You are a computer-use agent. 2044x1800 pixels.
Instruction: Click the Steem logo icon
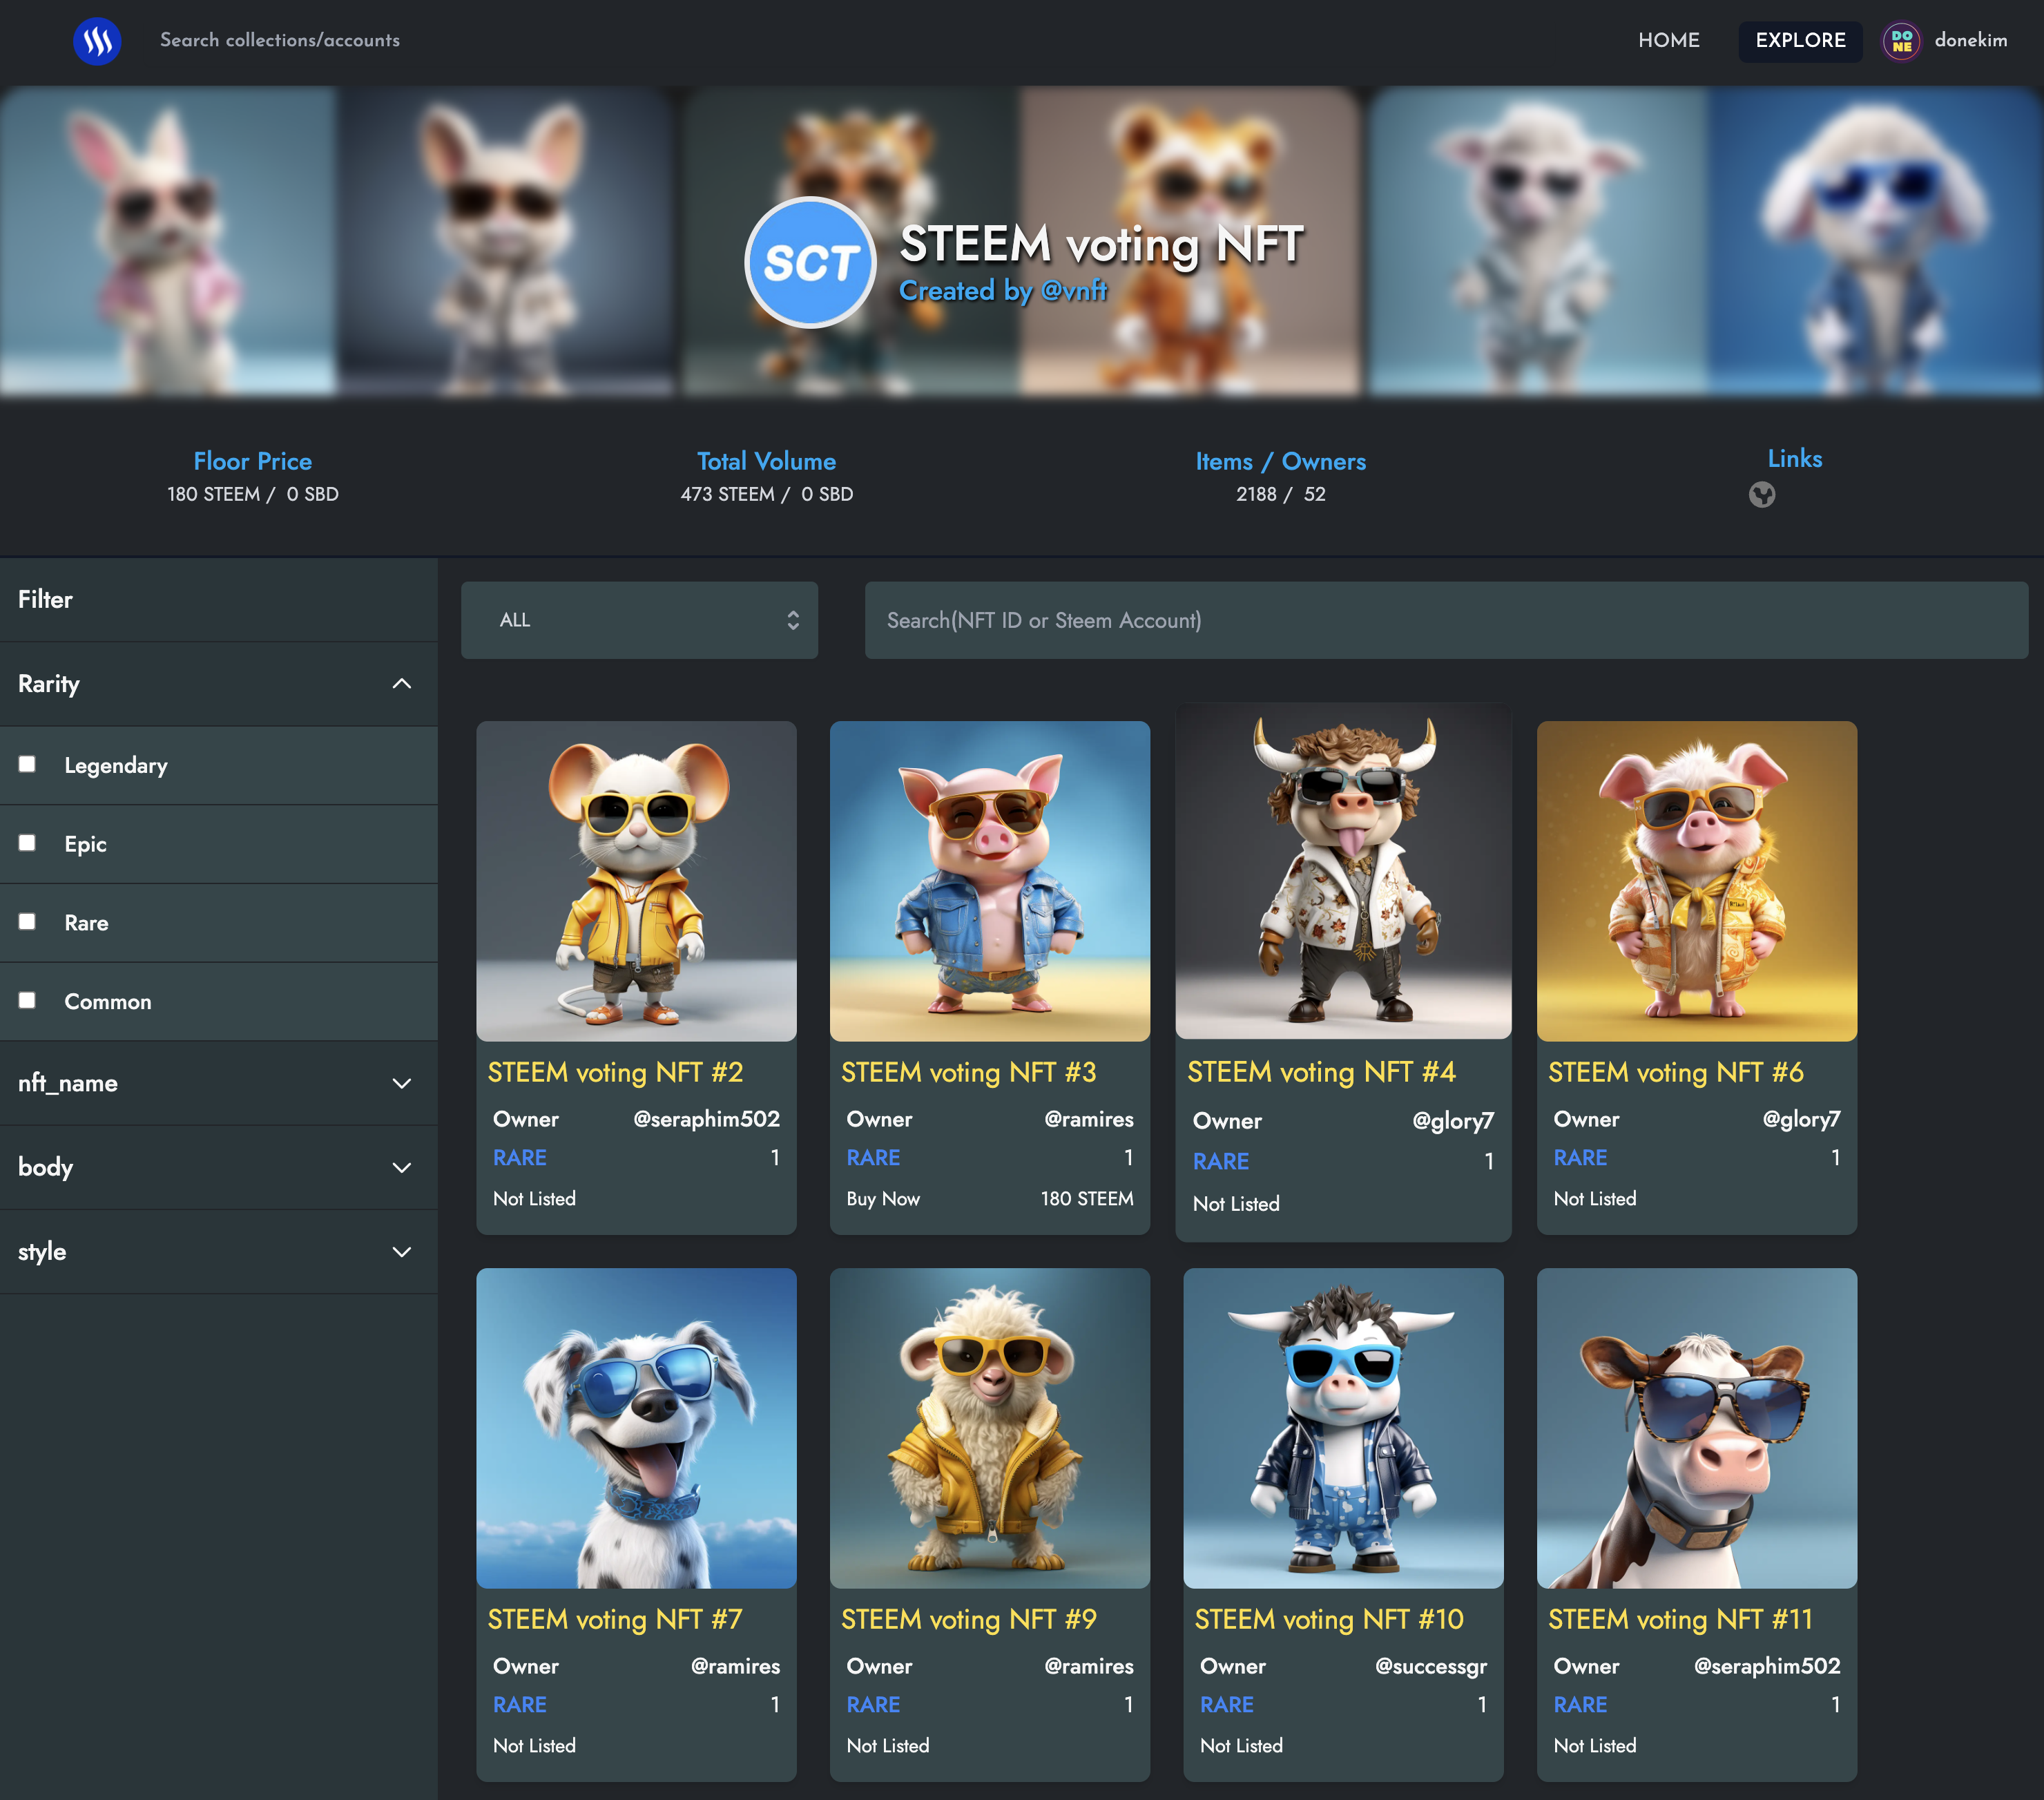(97, 41)
